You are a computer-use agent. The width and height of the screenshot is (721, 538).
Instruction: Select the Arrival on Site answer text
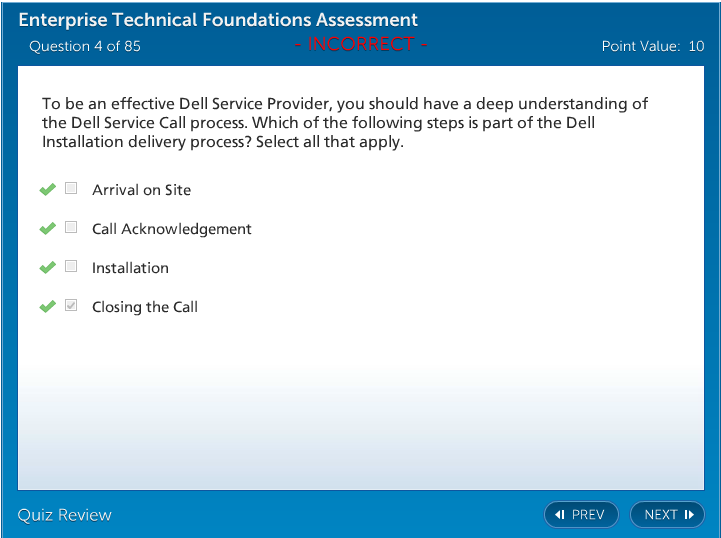point(141,190)
